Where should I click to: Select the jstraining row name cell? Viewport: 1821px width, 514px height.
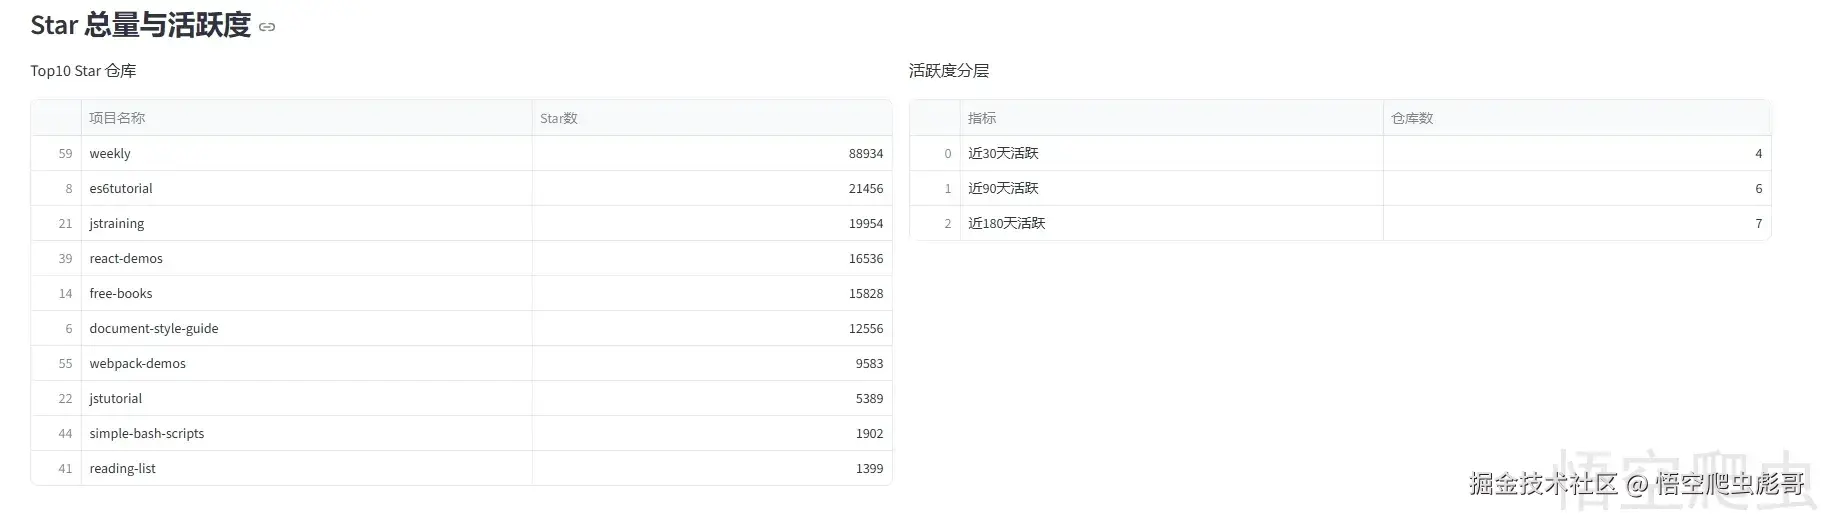(x=307, y=223)
